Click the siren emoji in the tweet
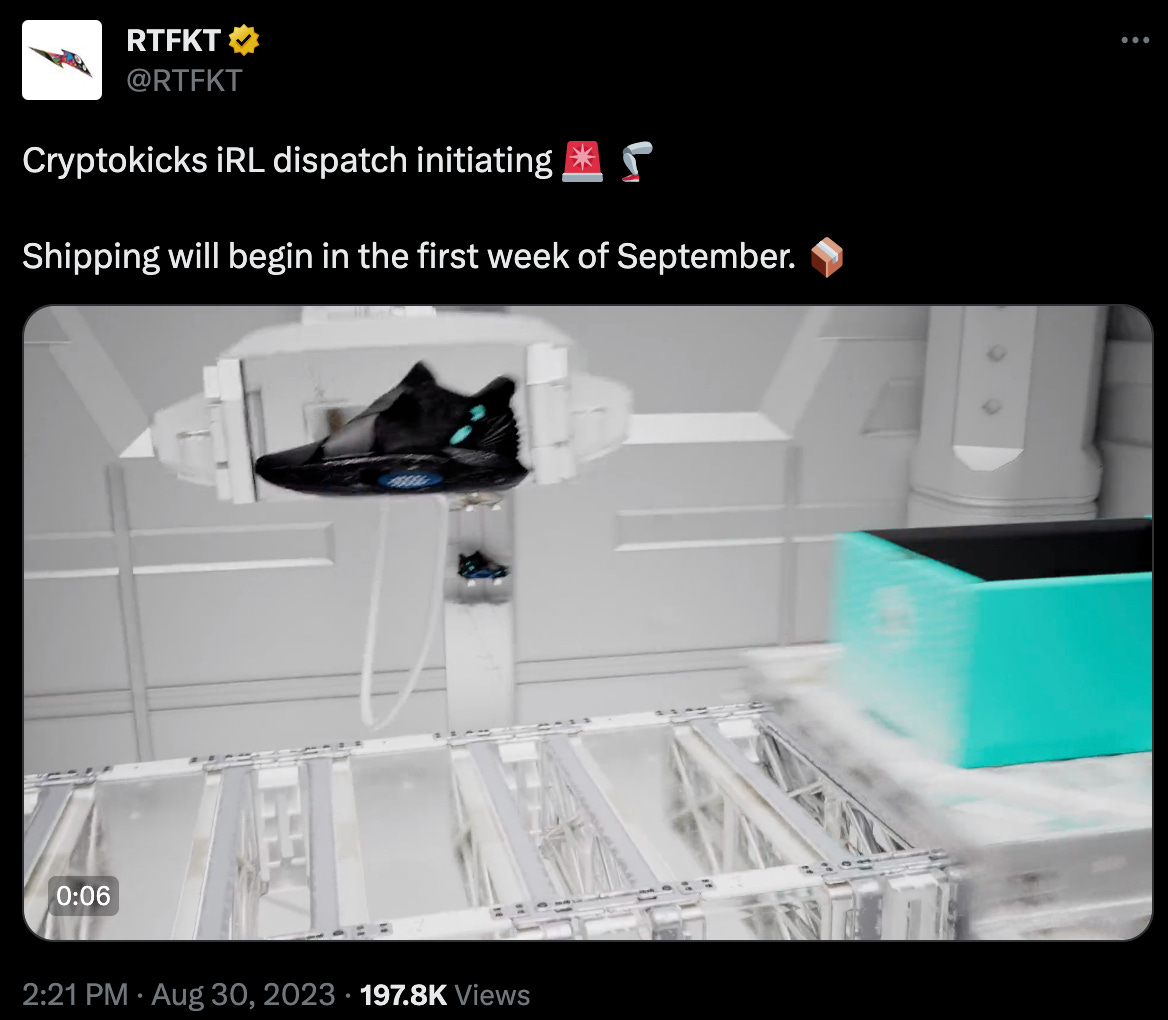The width and height of the screenshot is (1168, 1020). 582,161
